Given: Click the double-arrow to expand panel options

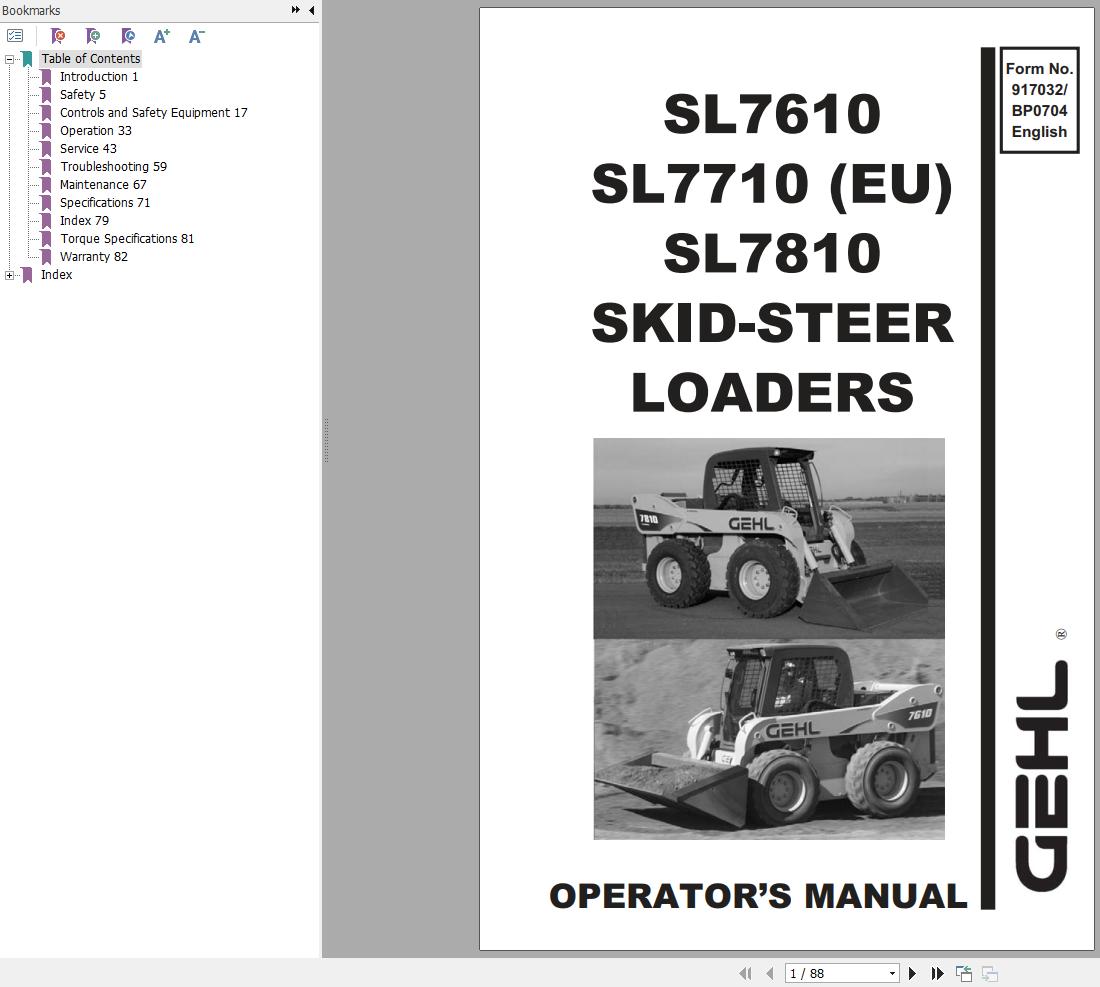Looking at the screenshot, I should 293,9.
